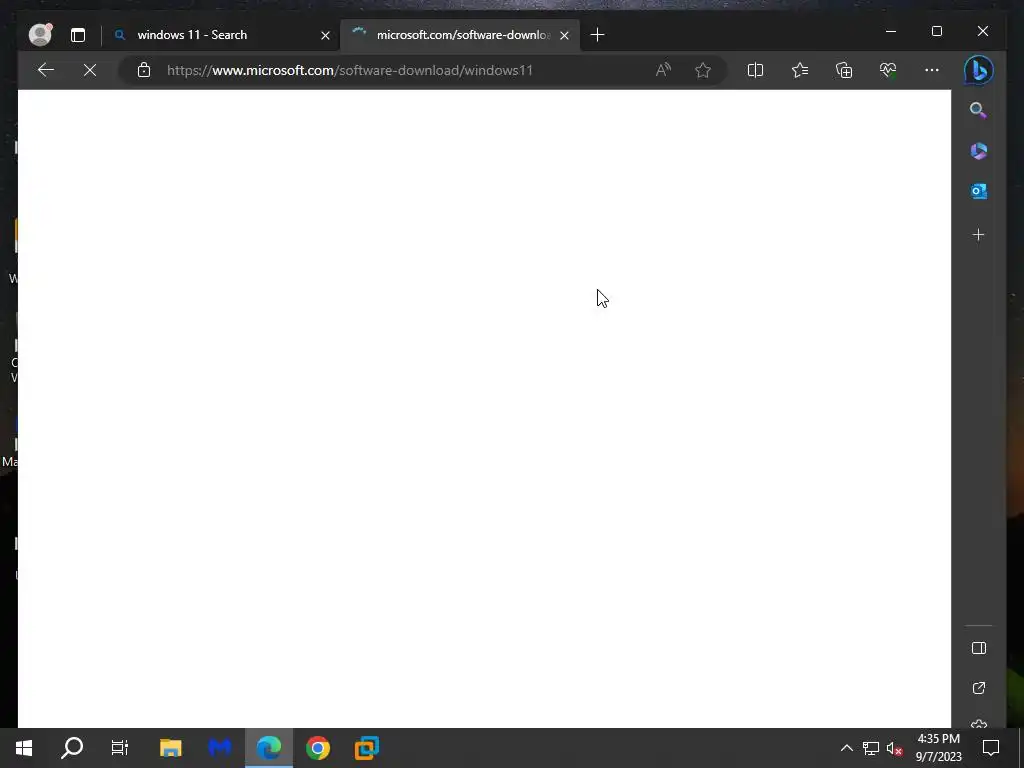Open Action Center notifications
This screenshot has width=1024, height=768.
[991, 748]
